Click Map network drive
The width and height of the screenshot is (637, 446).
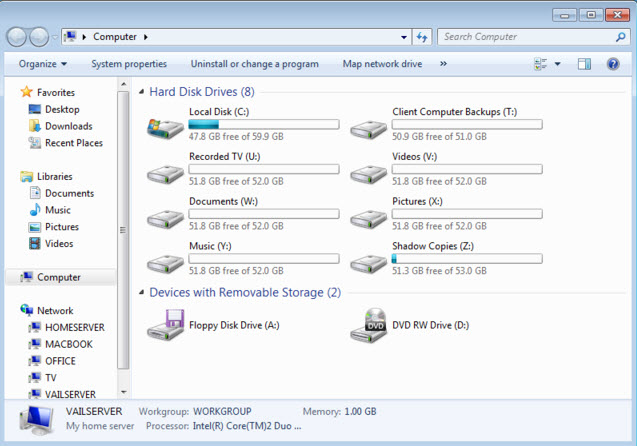[x=382, y=64]
